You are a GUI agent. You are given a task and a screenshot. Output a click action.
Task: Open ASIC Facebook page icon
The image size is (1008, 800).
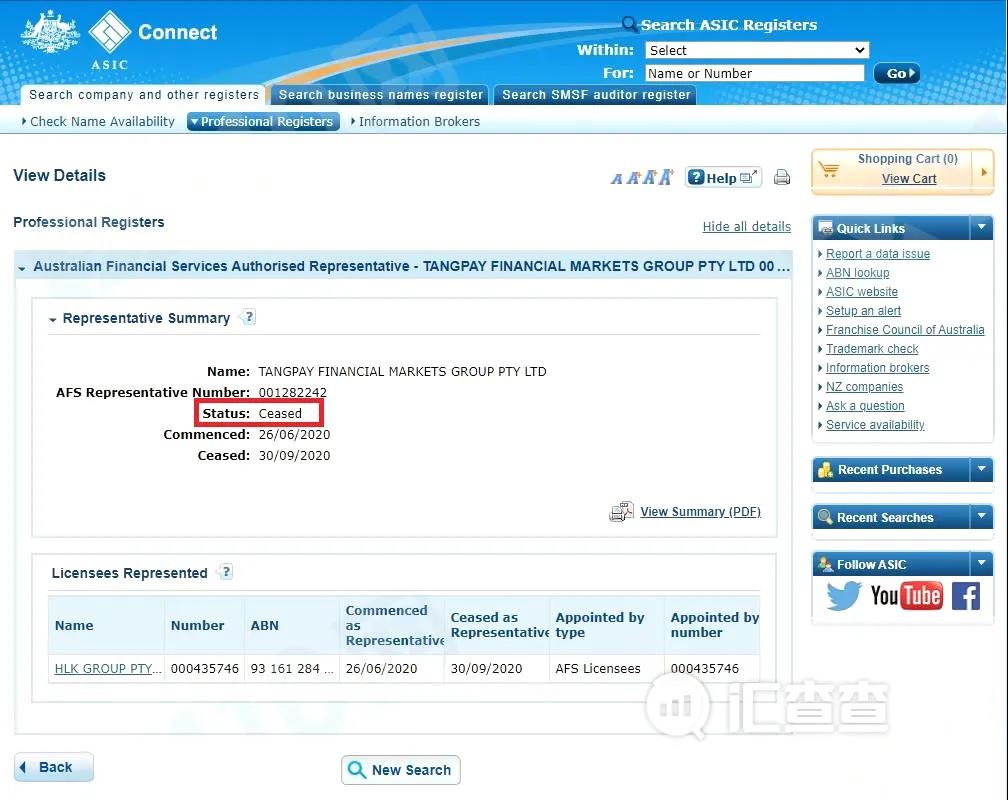point(966,596)
